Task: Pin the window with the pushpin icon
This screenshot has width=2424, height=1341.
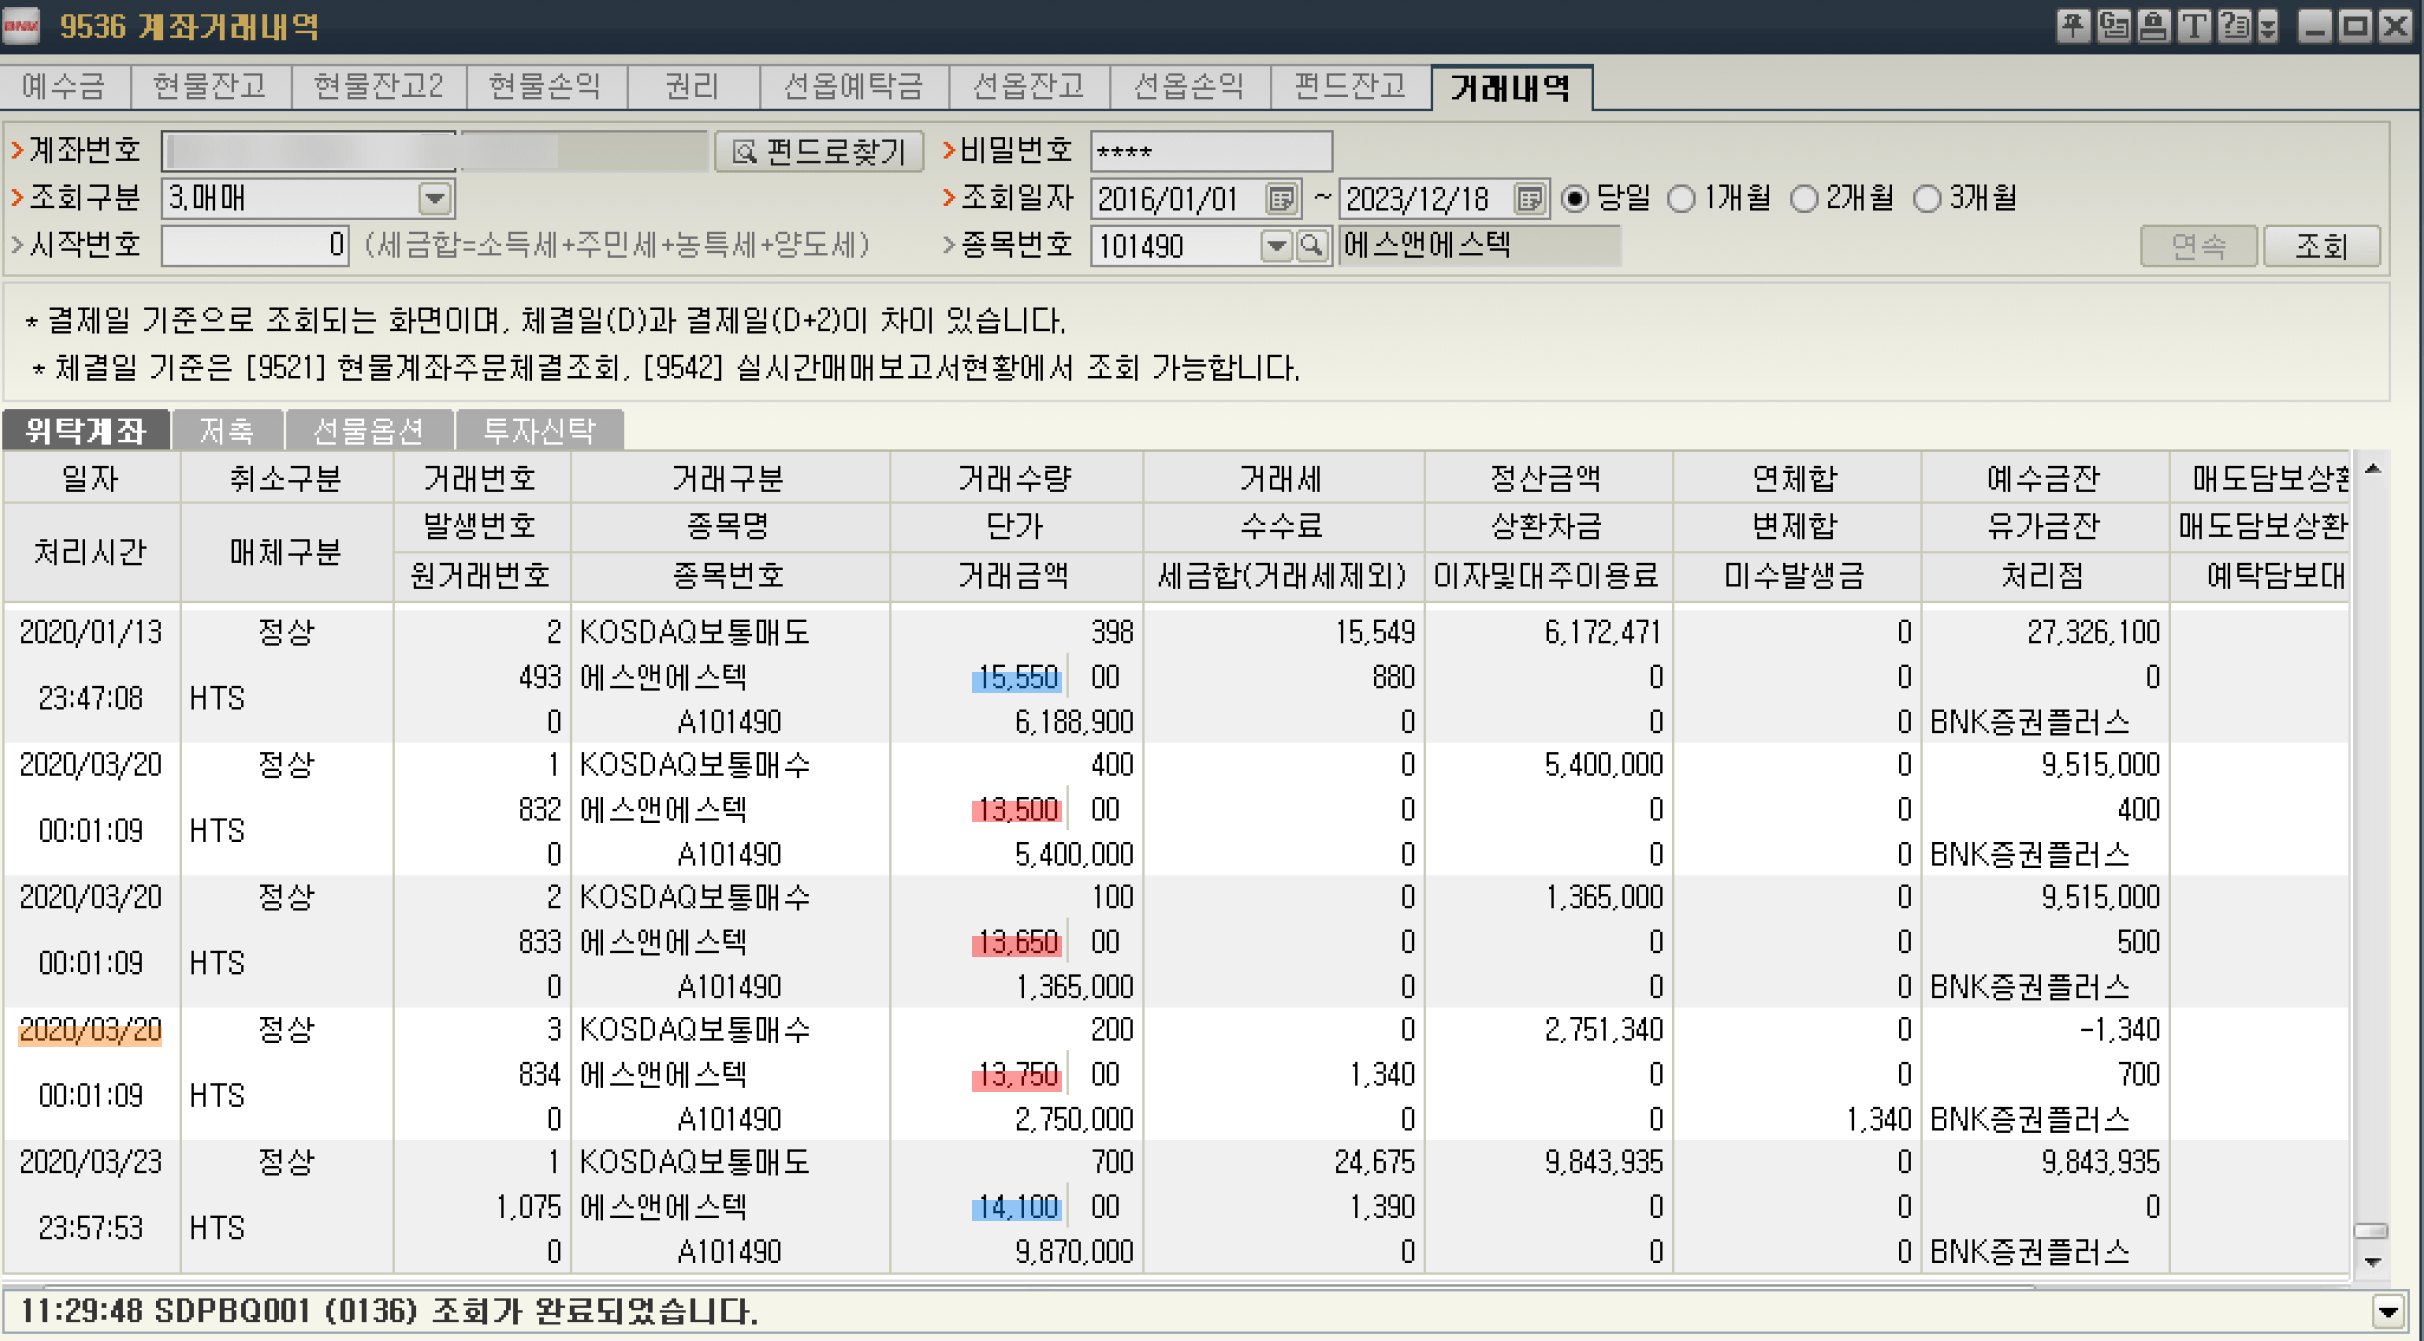Action: [2073, 26]
